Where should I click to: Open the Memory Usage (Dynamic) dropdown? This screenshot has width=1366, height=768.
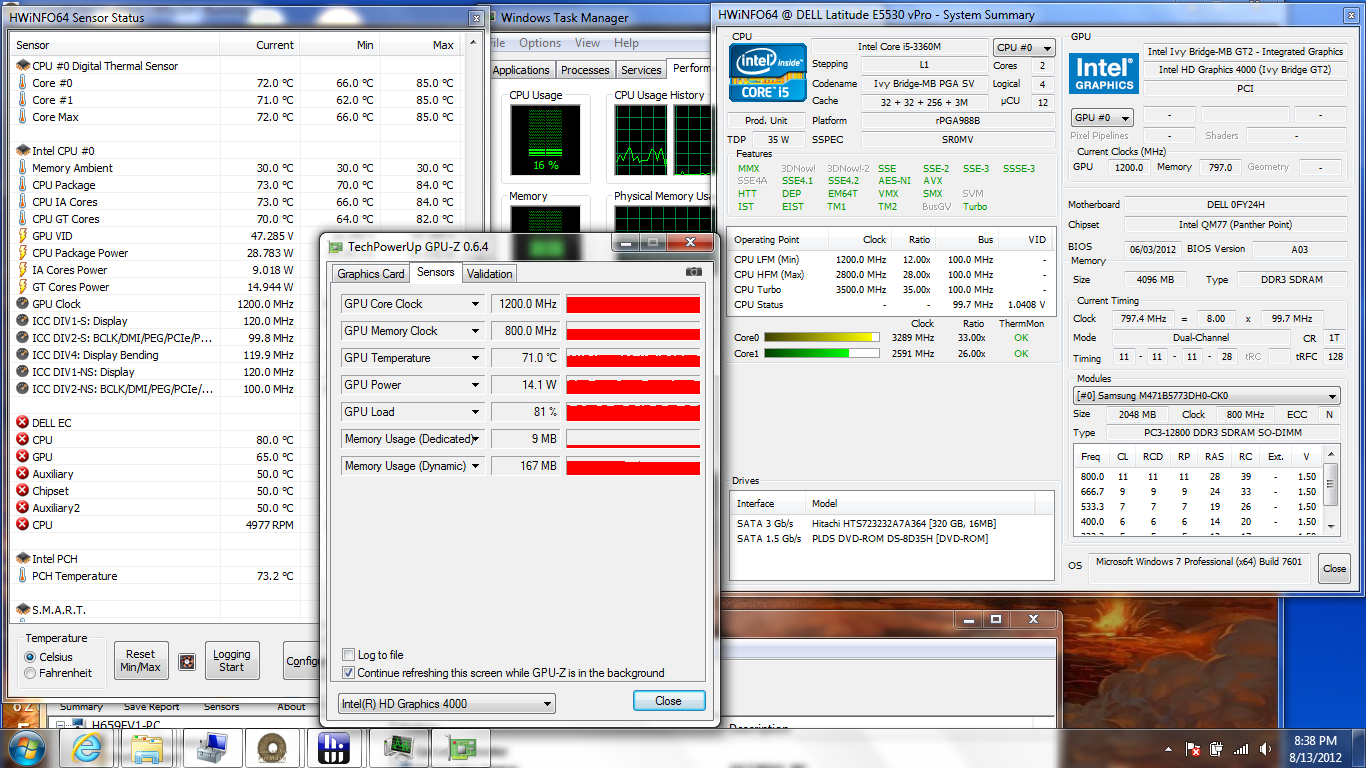point(476,466)
